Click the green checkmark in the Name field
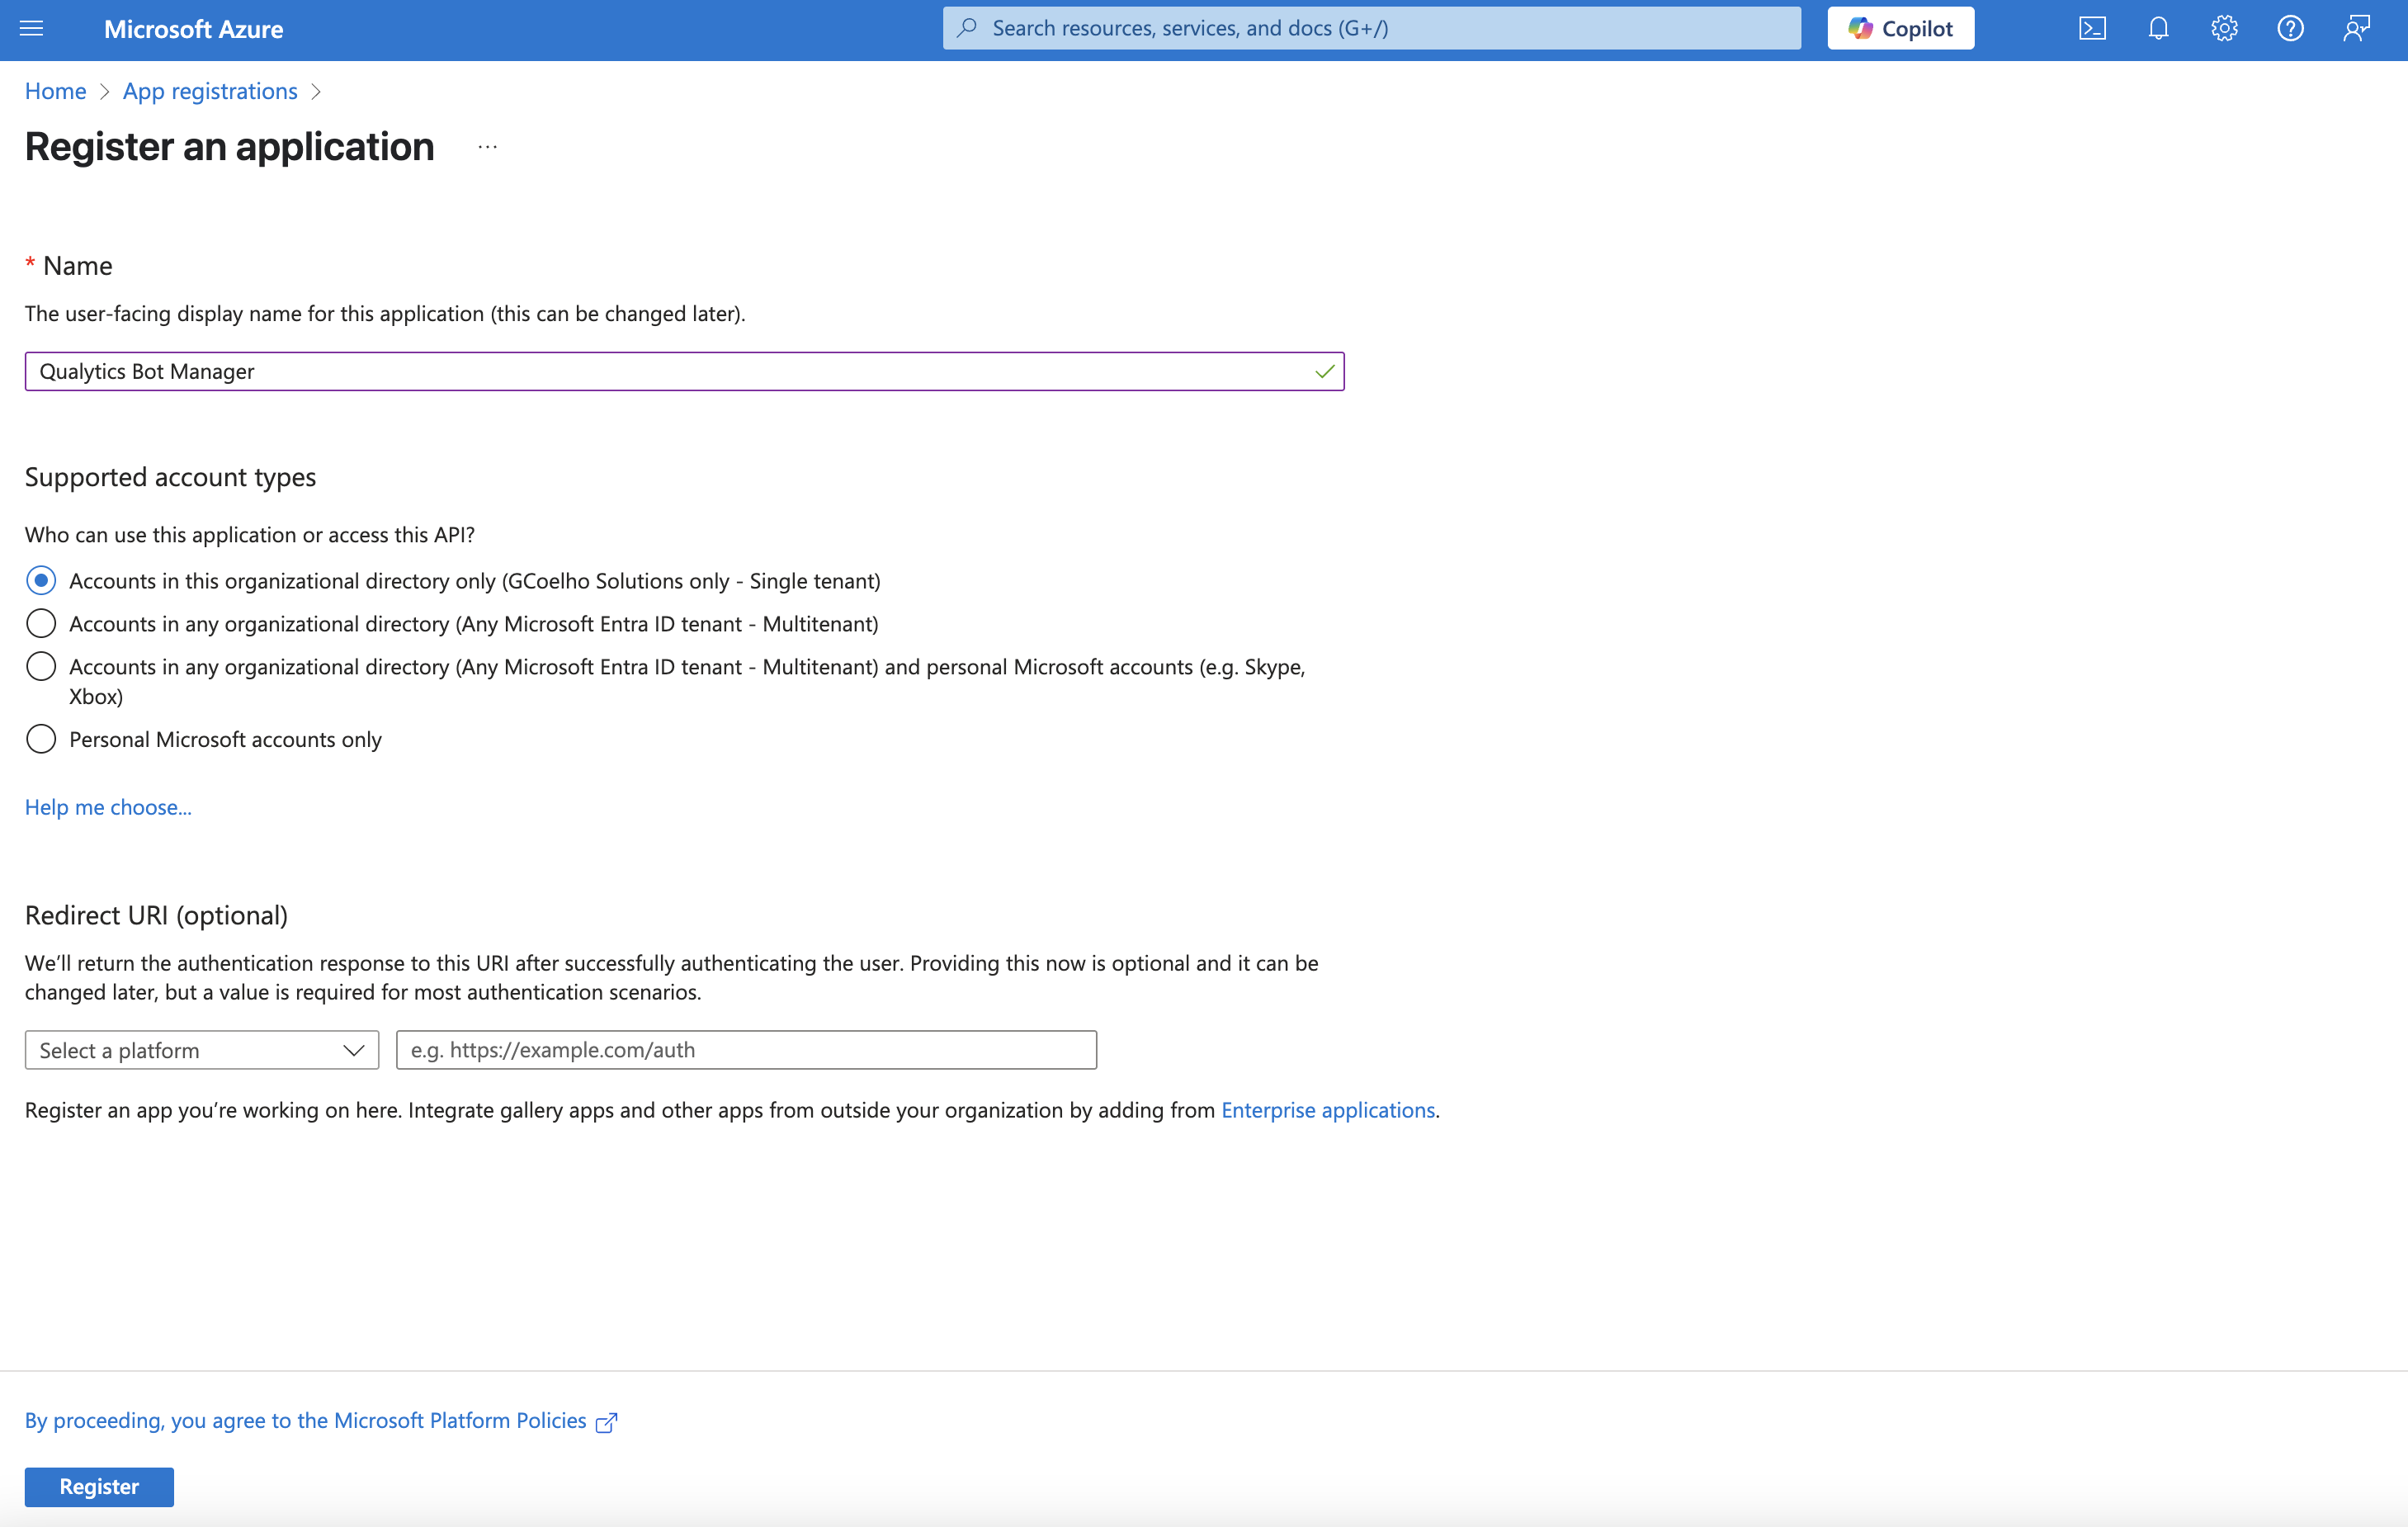The image size is (2408, 1527). 1324,372
